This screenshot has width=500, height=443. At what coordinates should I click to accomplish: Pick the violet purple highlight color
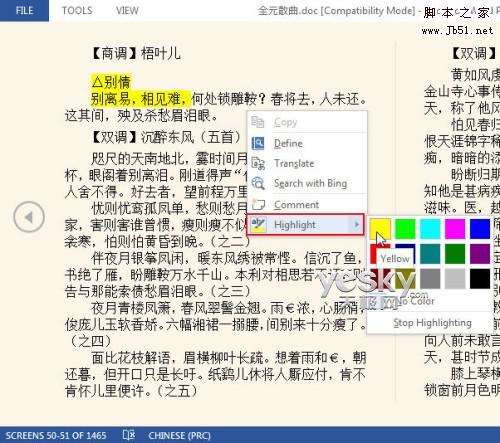[480, 254]
